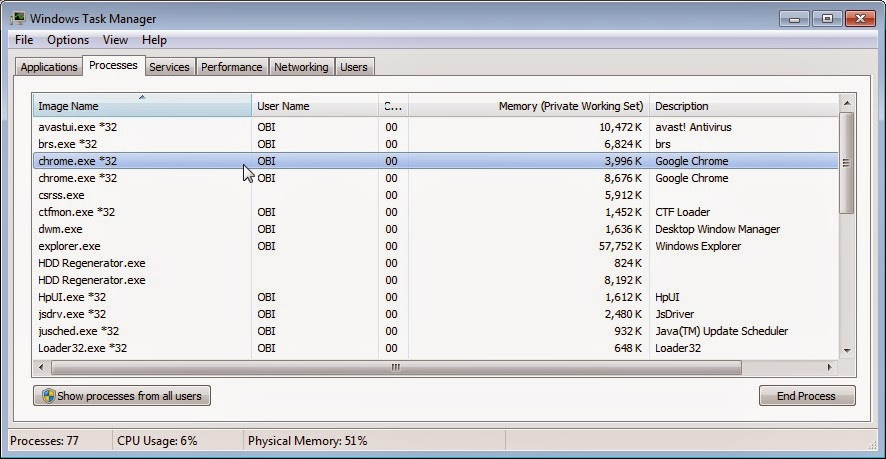Viewport: 886px width, 459px height.
Task: Sort by the Description column header
Action: pyautogui.click(x=744, y=106)
